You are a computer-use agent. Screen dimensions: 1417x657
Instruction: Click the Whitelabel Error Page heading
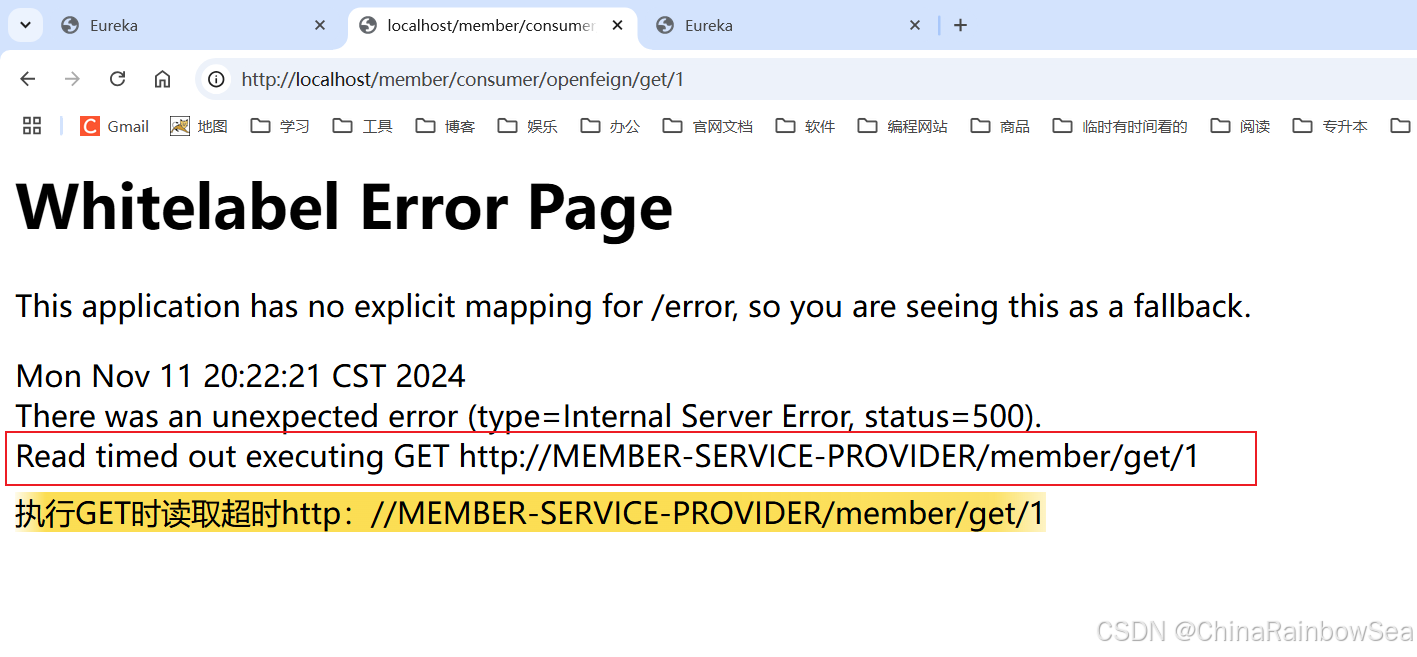pos(345,208)
